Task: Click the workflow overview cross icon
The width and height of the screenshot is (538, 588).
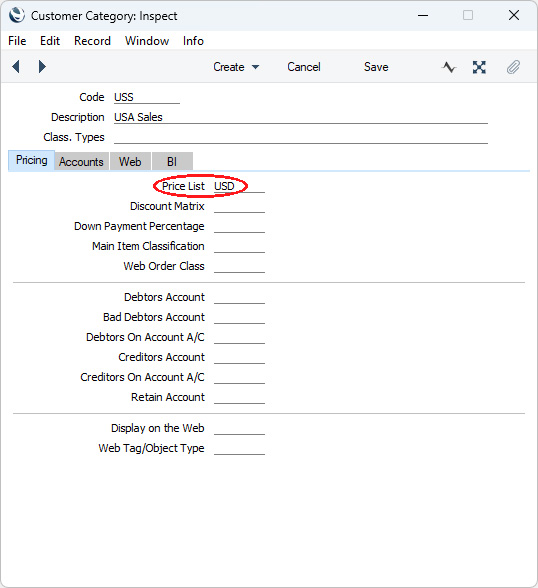Action: [x=479, y=68]
